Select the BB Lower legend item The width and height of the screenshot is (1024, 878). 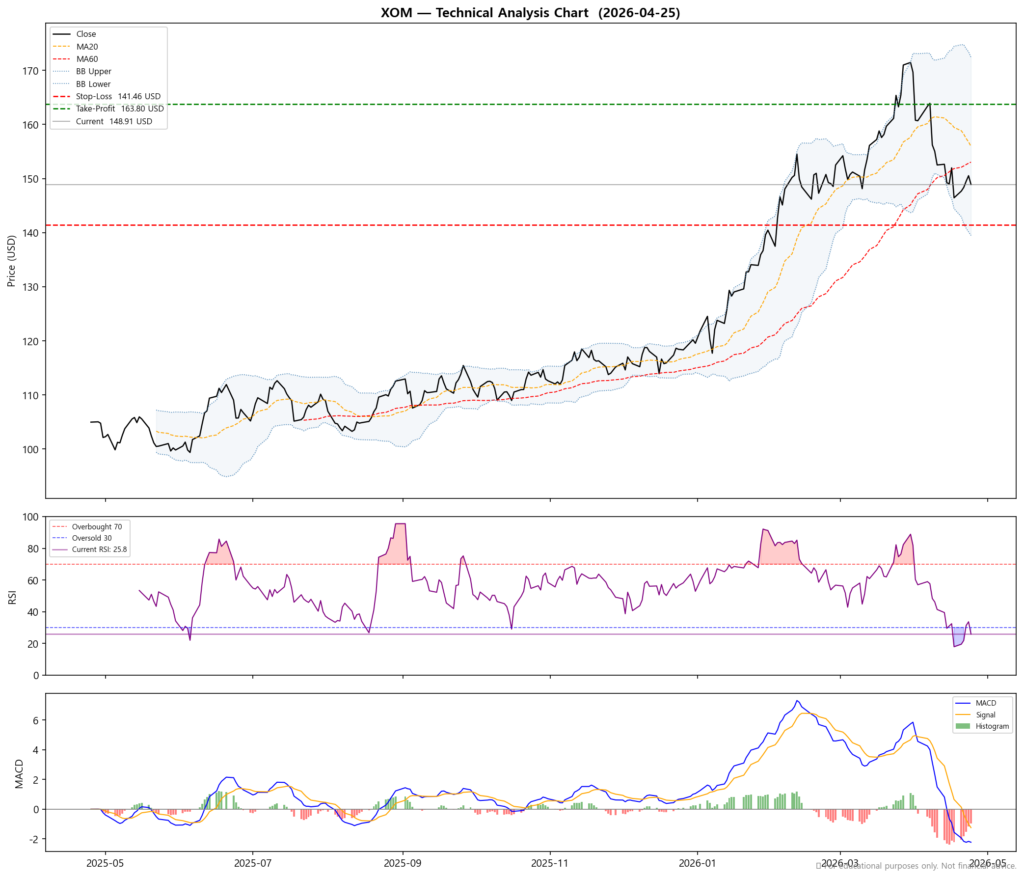(93, 84)
